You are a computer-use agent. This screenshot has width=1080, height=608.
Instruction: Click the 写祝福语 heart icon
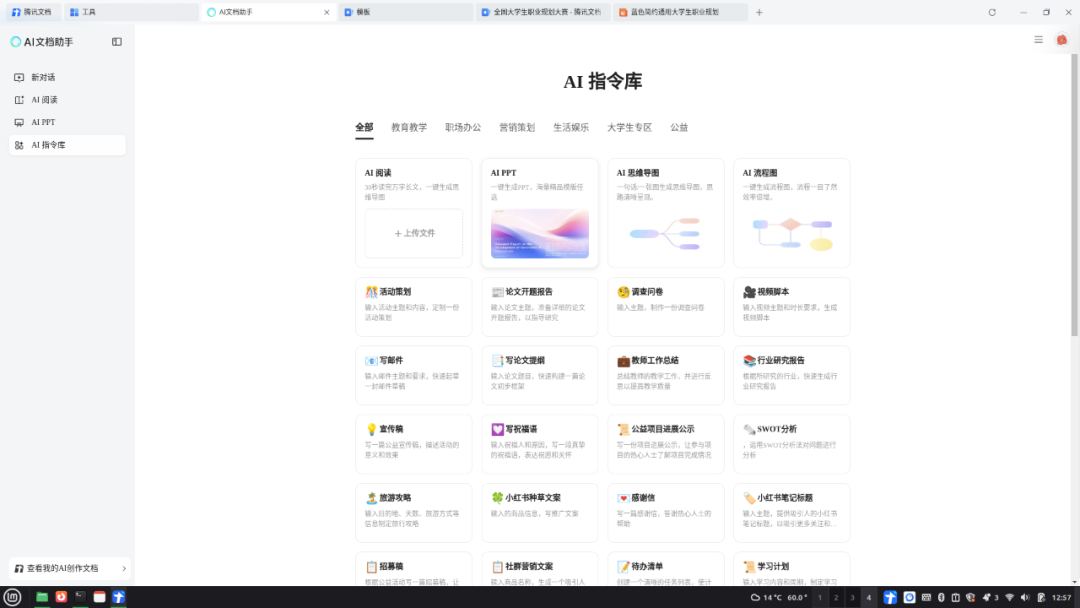click(x=497, y=430)
